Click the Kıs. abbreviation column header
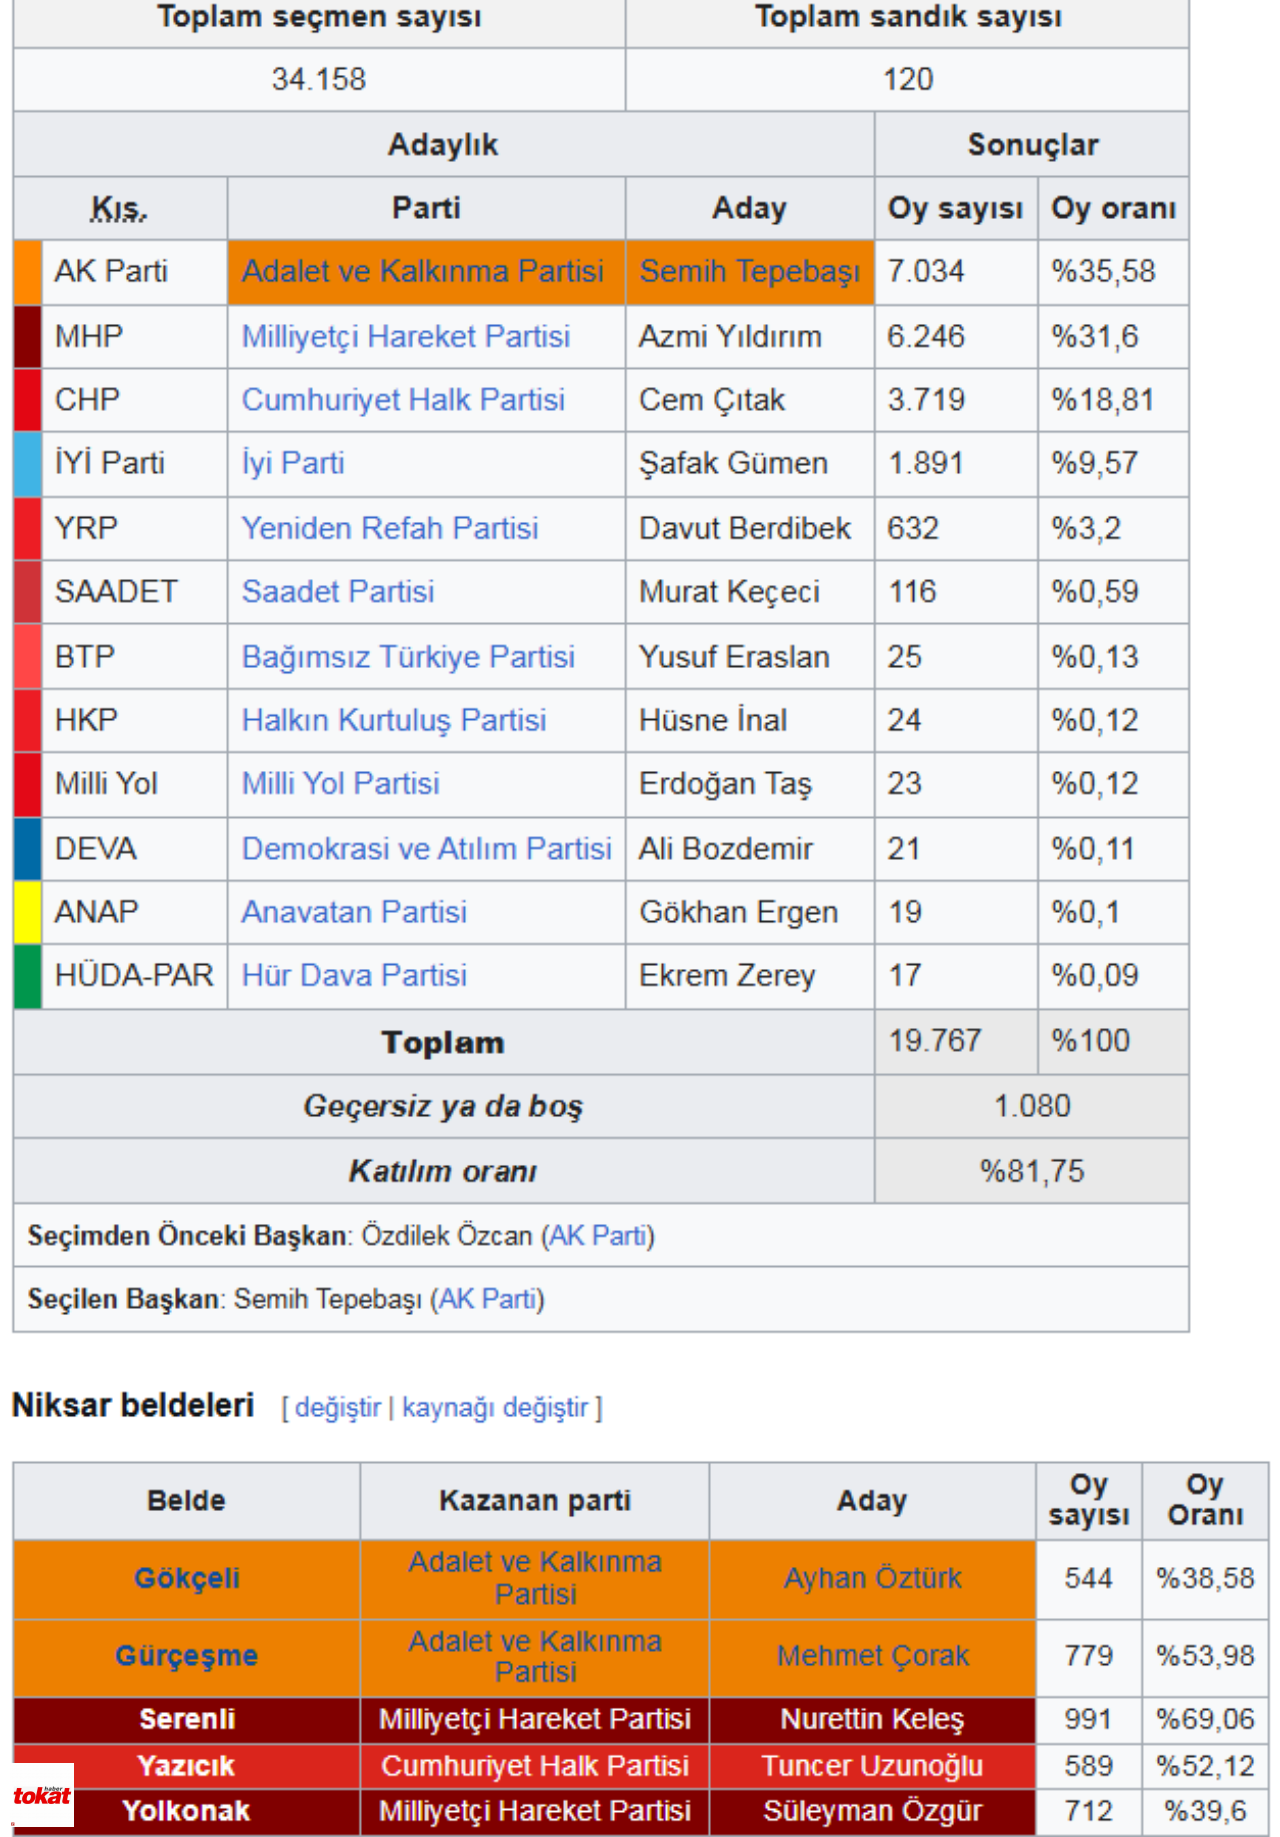 tap(119, 208)
